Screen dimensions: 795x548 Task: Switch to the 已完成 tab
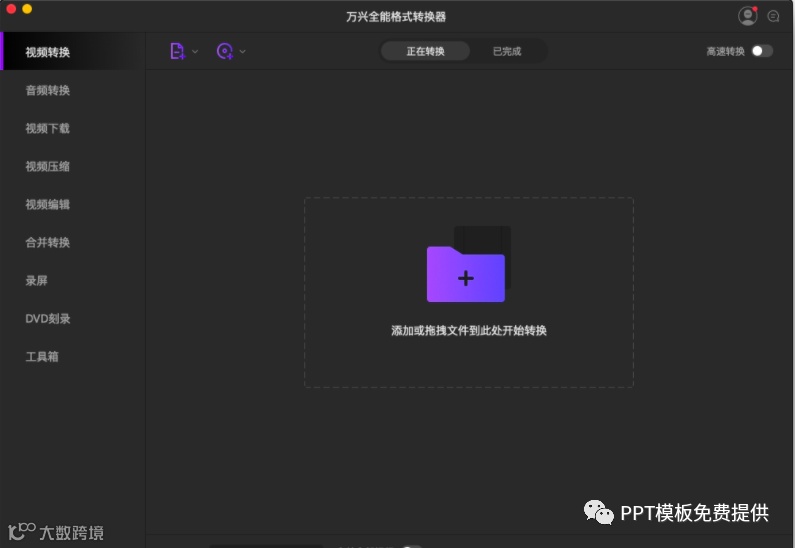tap(507, 51)
